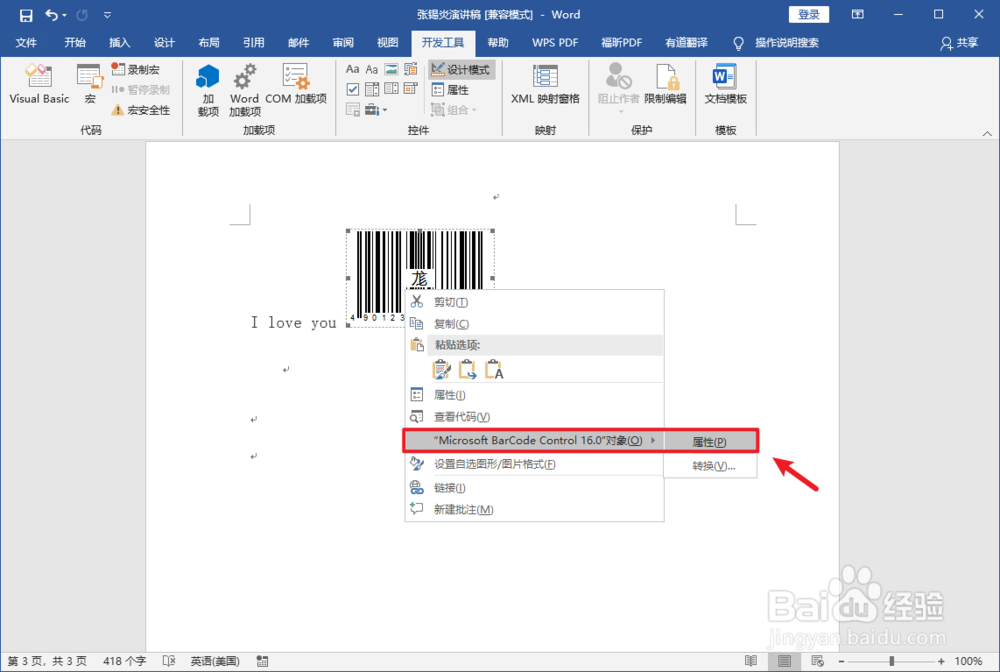Open the 宏 (Macros) dialog
The width and height of the screenshot is (1000, 672).
pyautogui.click(x=89, y=84)
